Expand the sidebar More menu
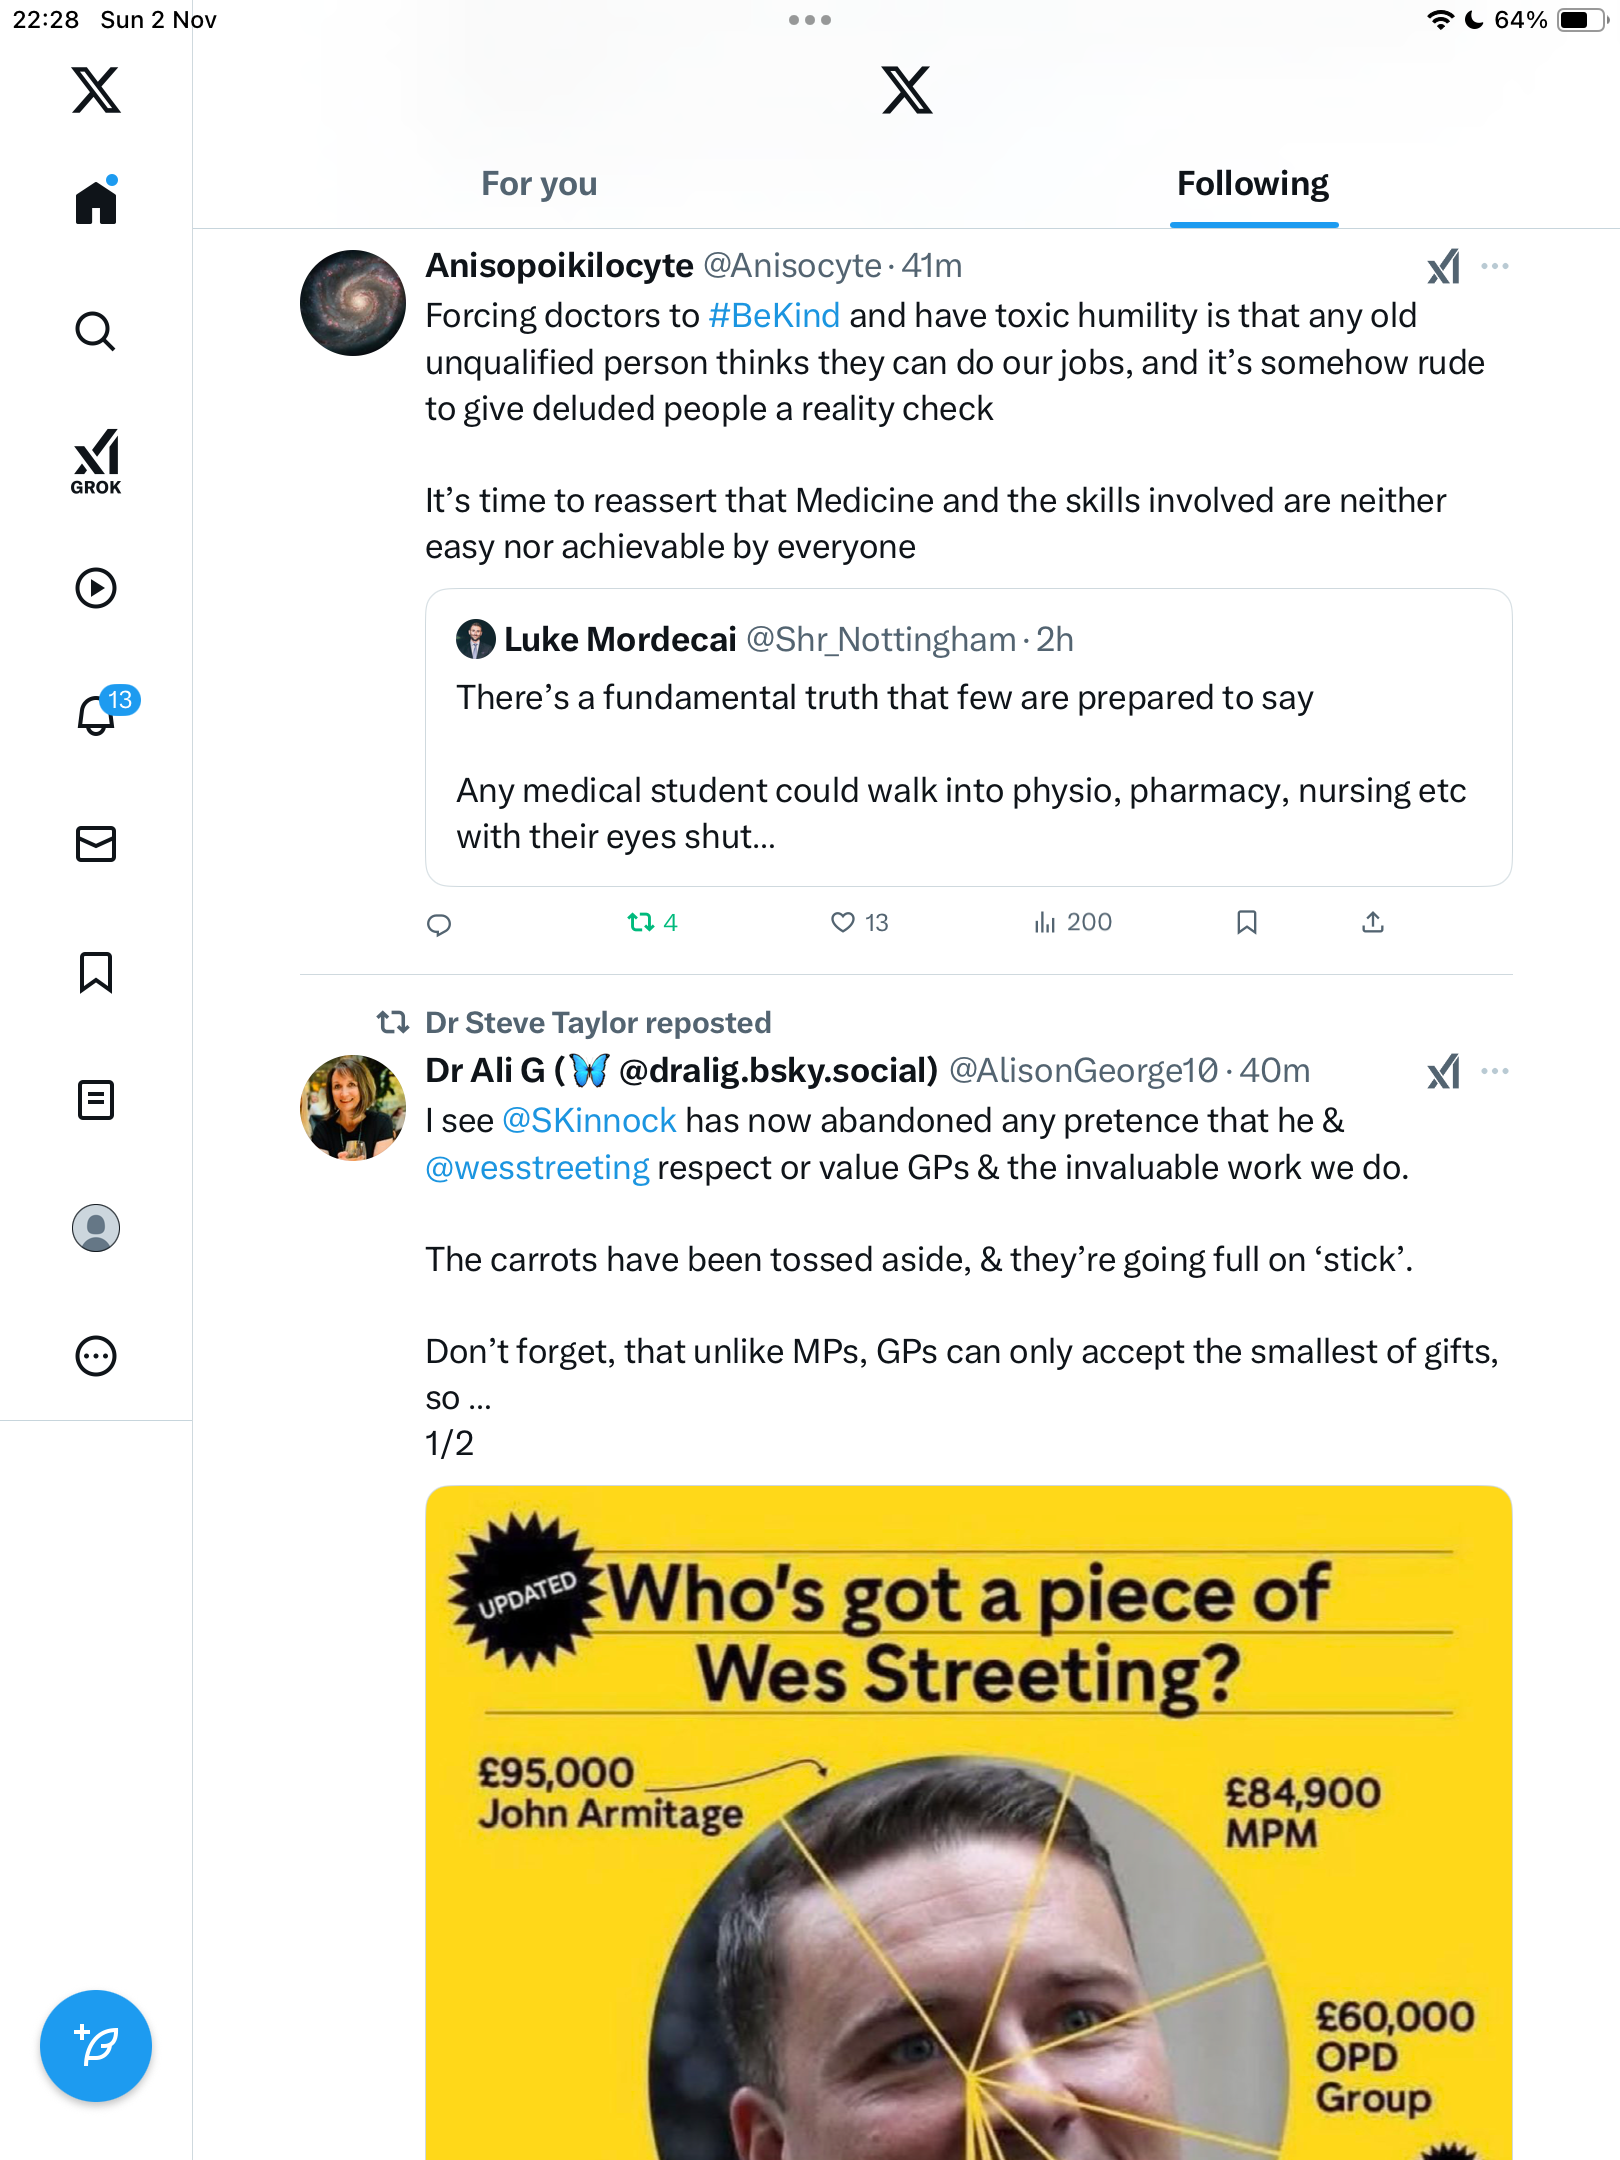The image size is (1620, 2160). click(96, 1356)
